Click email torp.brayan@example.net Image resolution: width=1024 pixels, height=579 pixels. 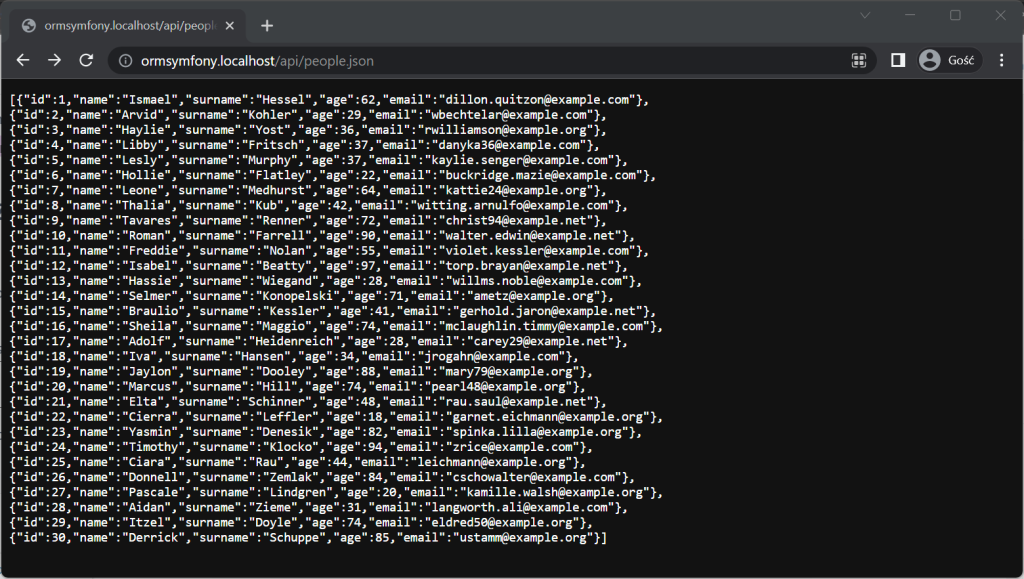526,265
